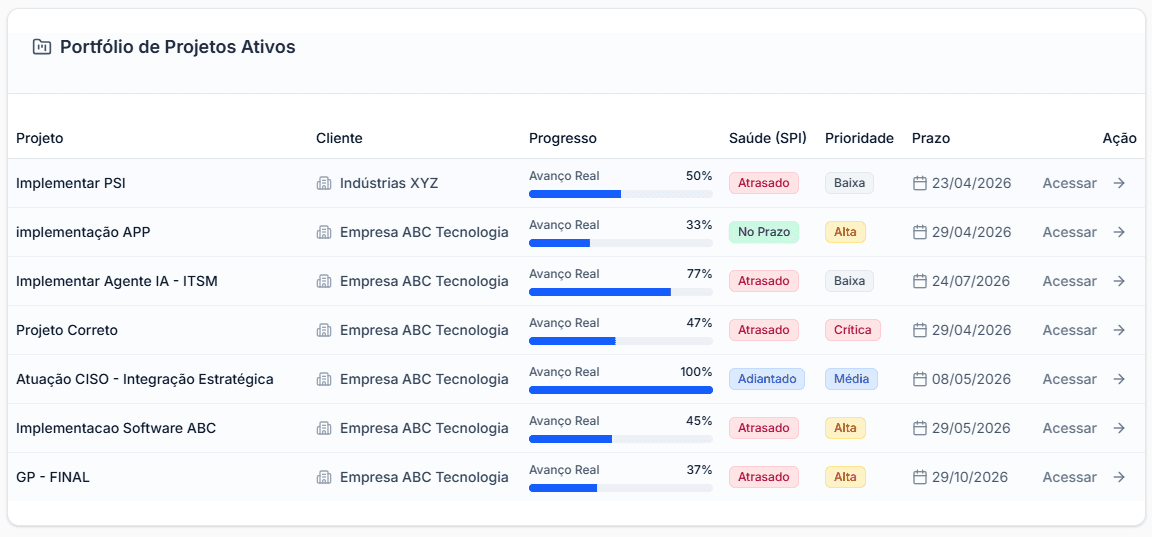Click the Cliente column header
Screen dimensions: 1152x537
(339, 138)
